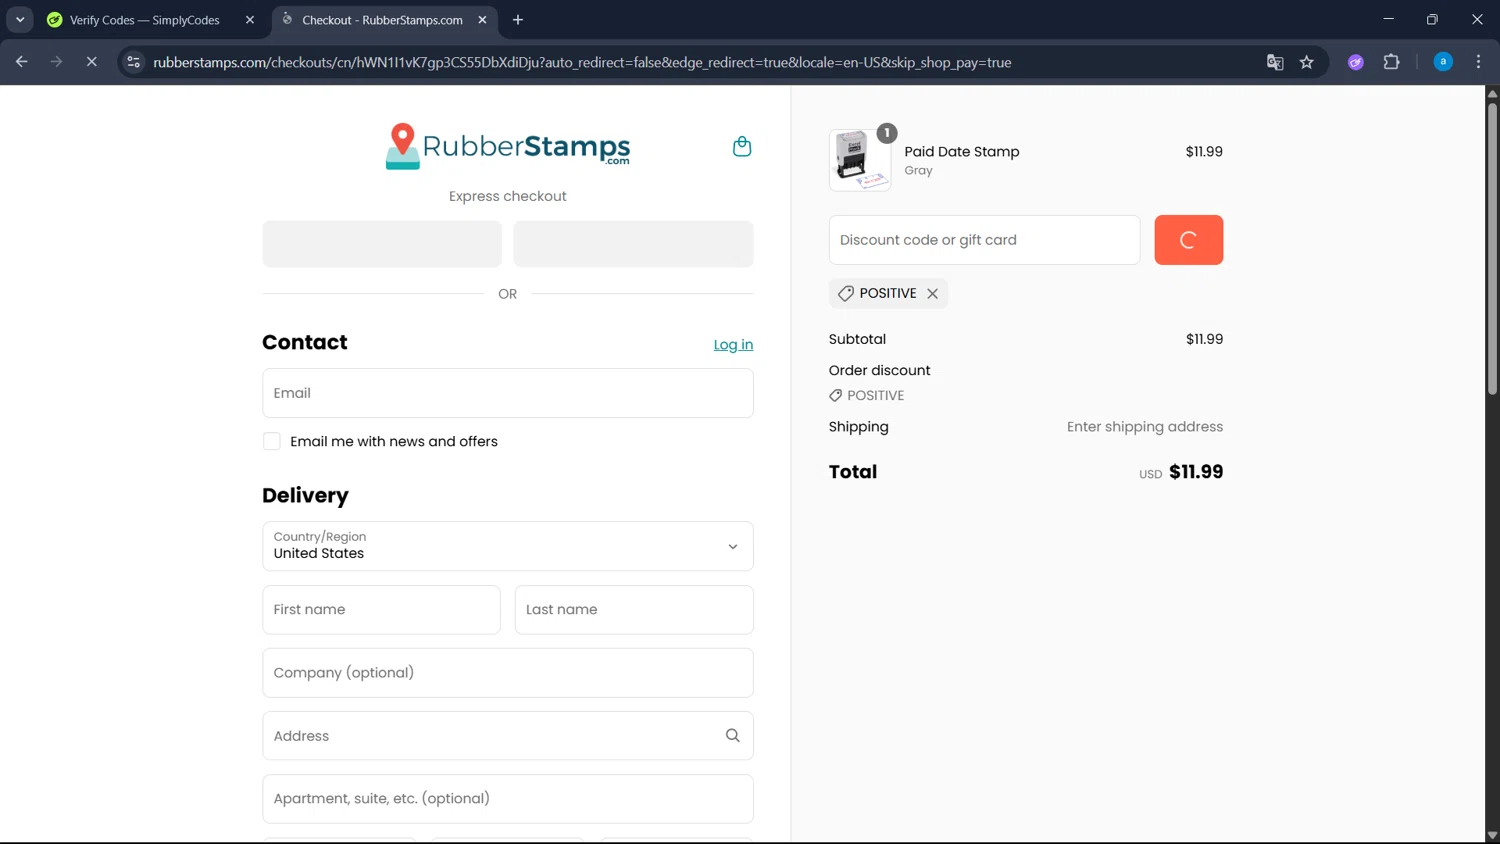Focus the Email input field
The height and width of the screenshot is (844, 1500).
[x=508, y=393]
